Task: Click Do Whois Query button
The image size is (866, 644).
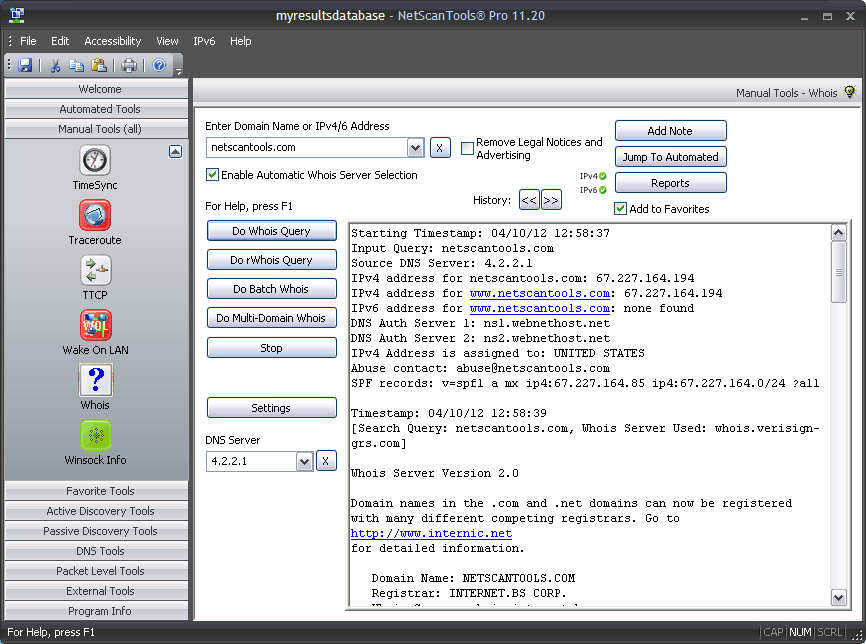Action: [271, 231]
